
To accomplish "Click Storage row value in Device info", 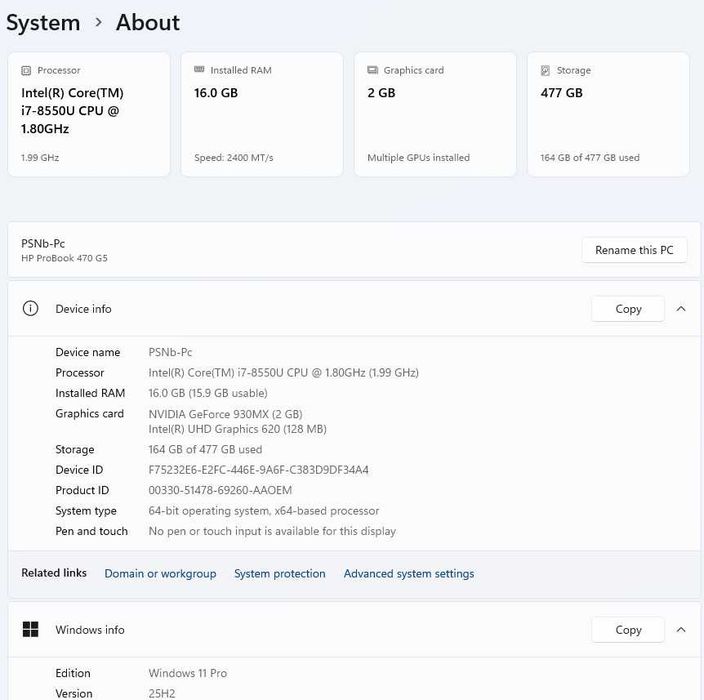I will click(x=205, y=449).
